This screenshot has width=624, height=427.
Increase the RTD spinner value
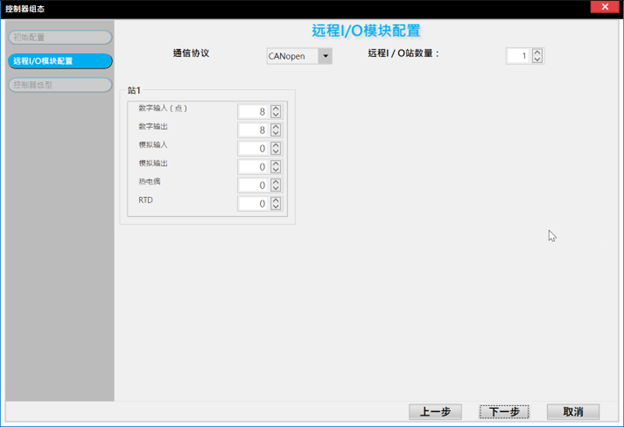276,200
